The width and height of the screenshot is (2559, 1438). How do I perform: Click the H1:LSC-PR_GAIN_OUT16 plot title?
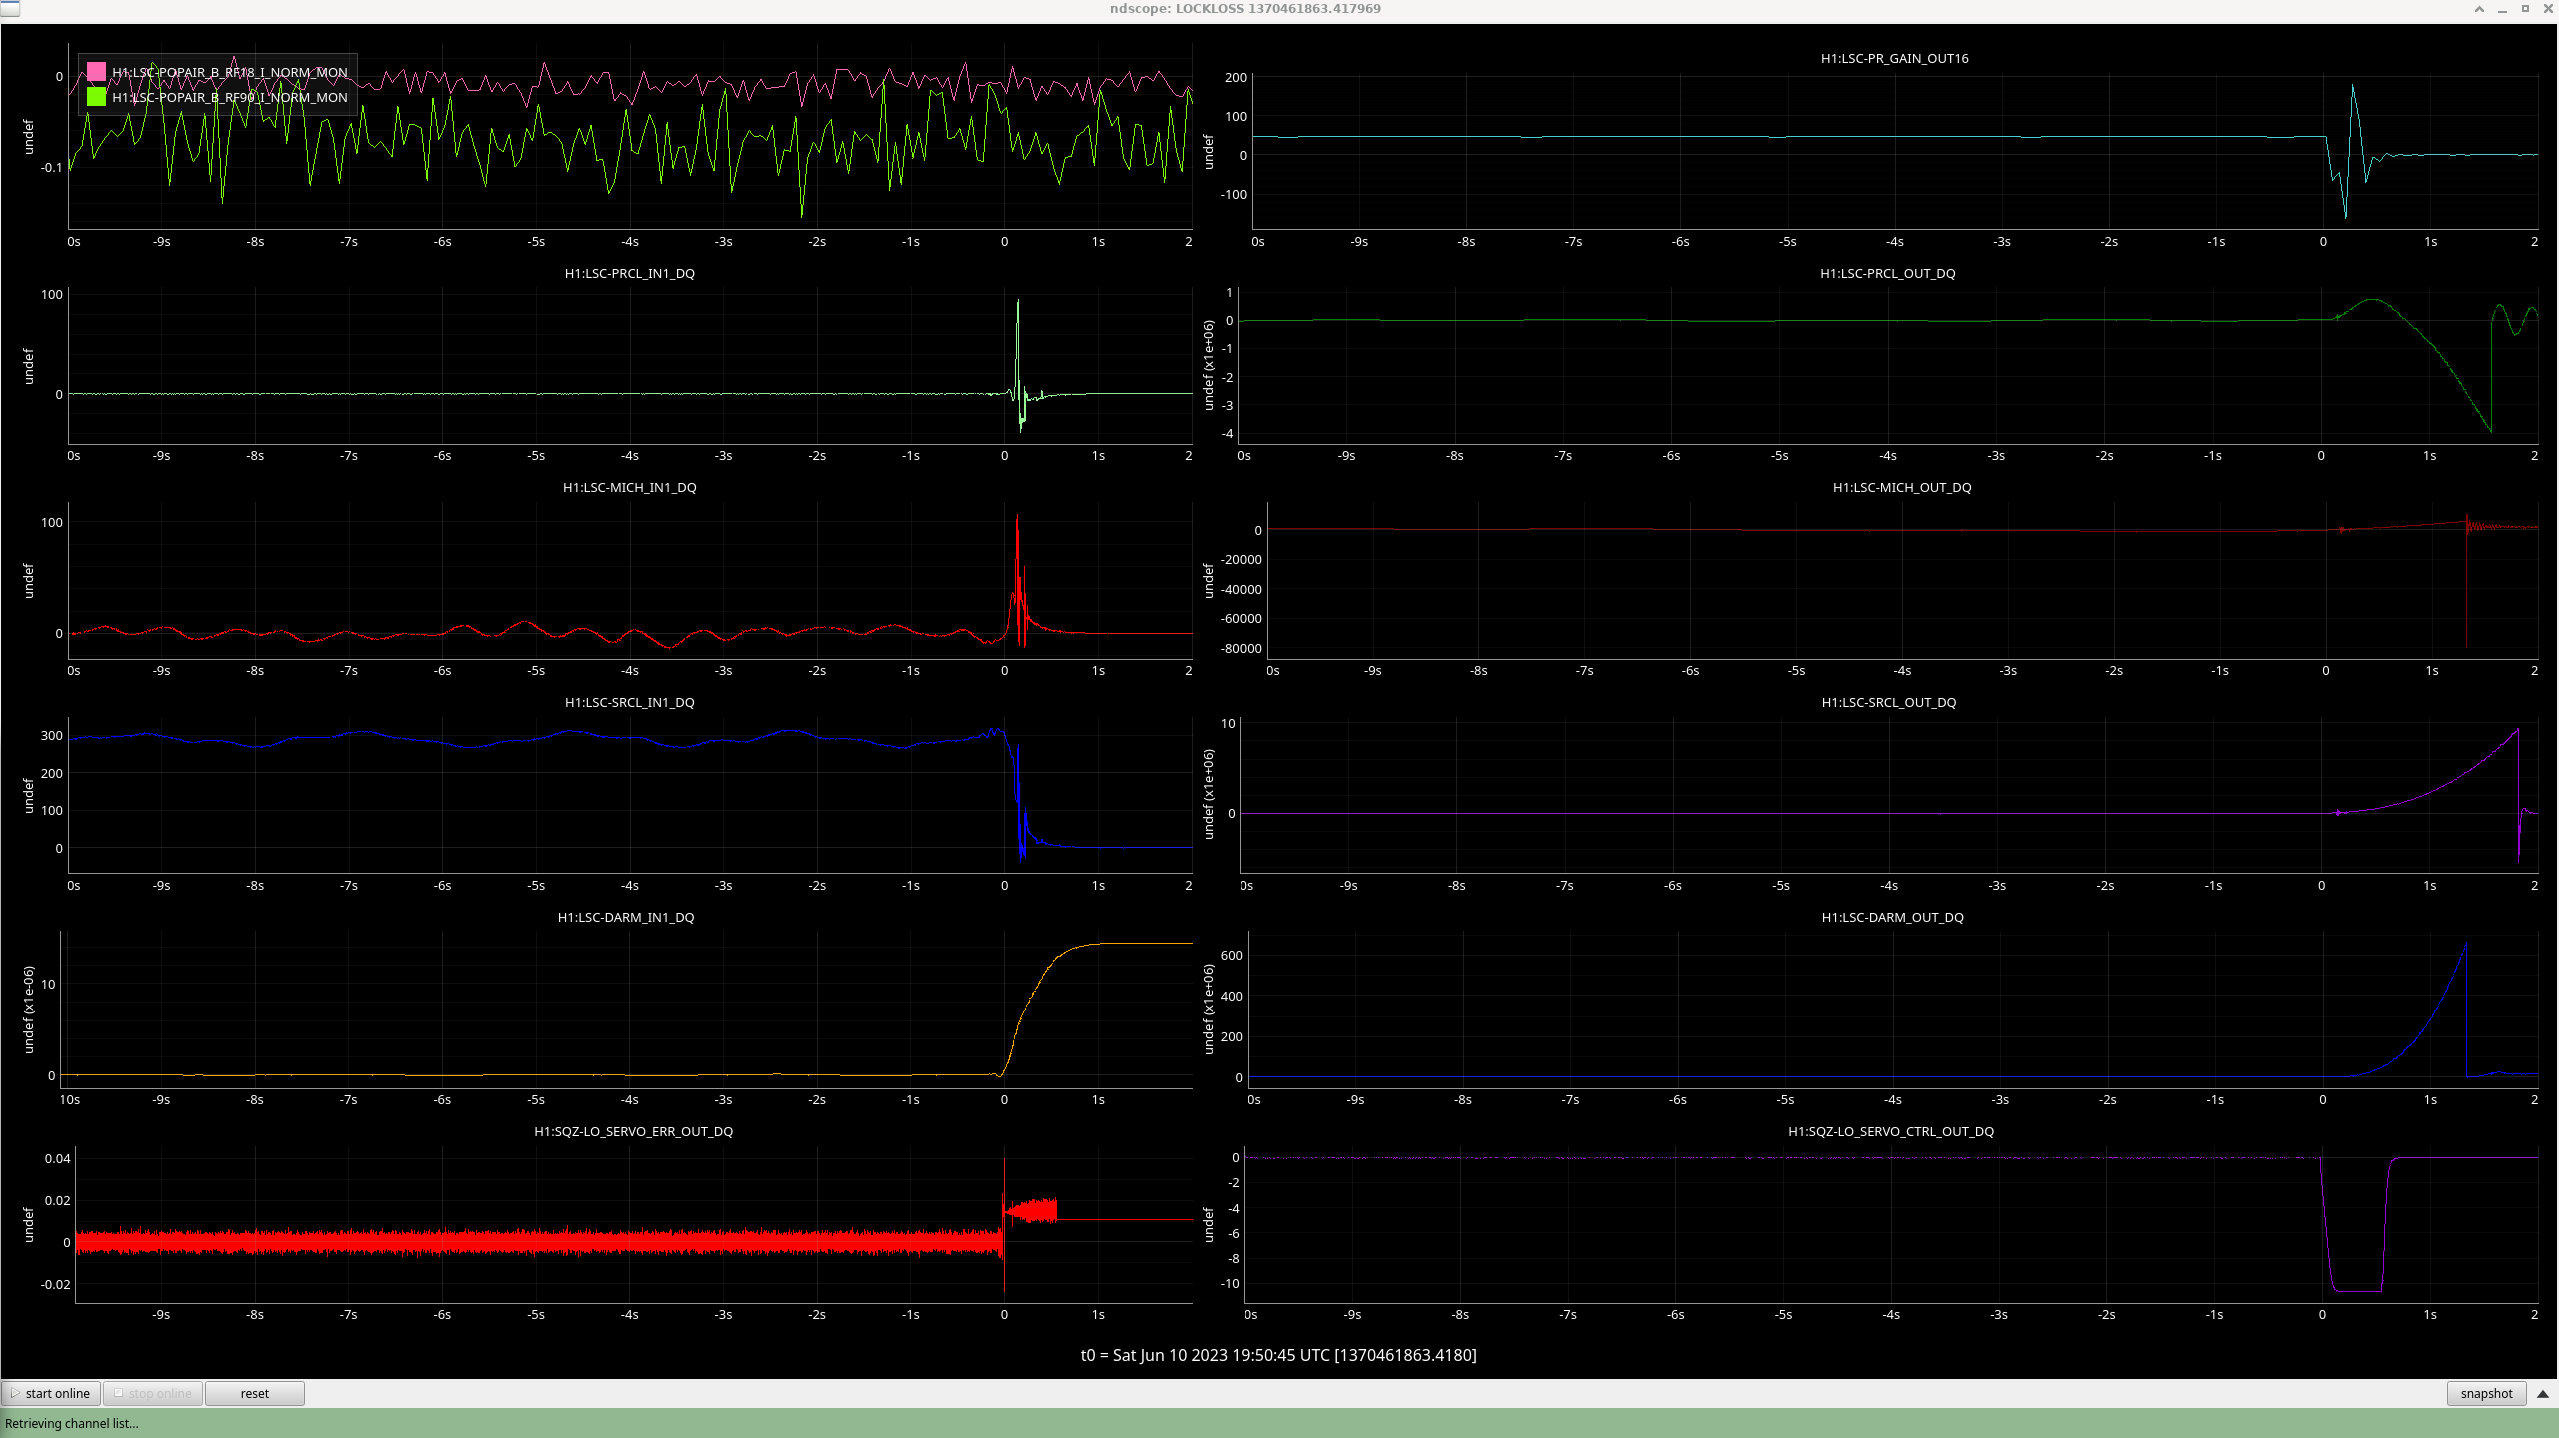(x=1894, y=58)
